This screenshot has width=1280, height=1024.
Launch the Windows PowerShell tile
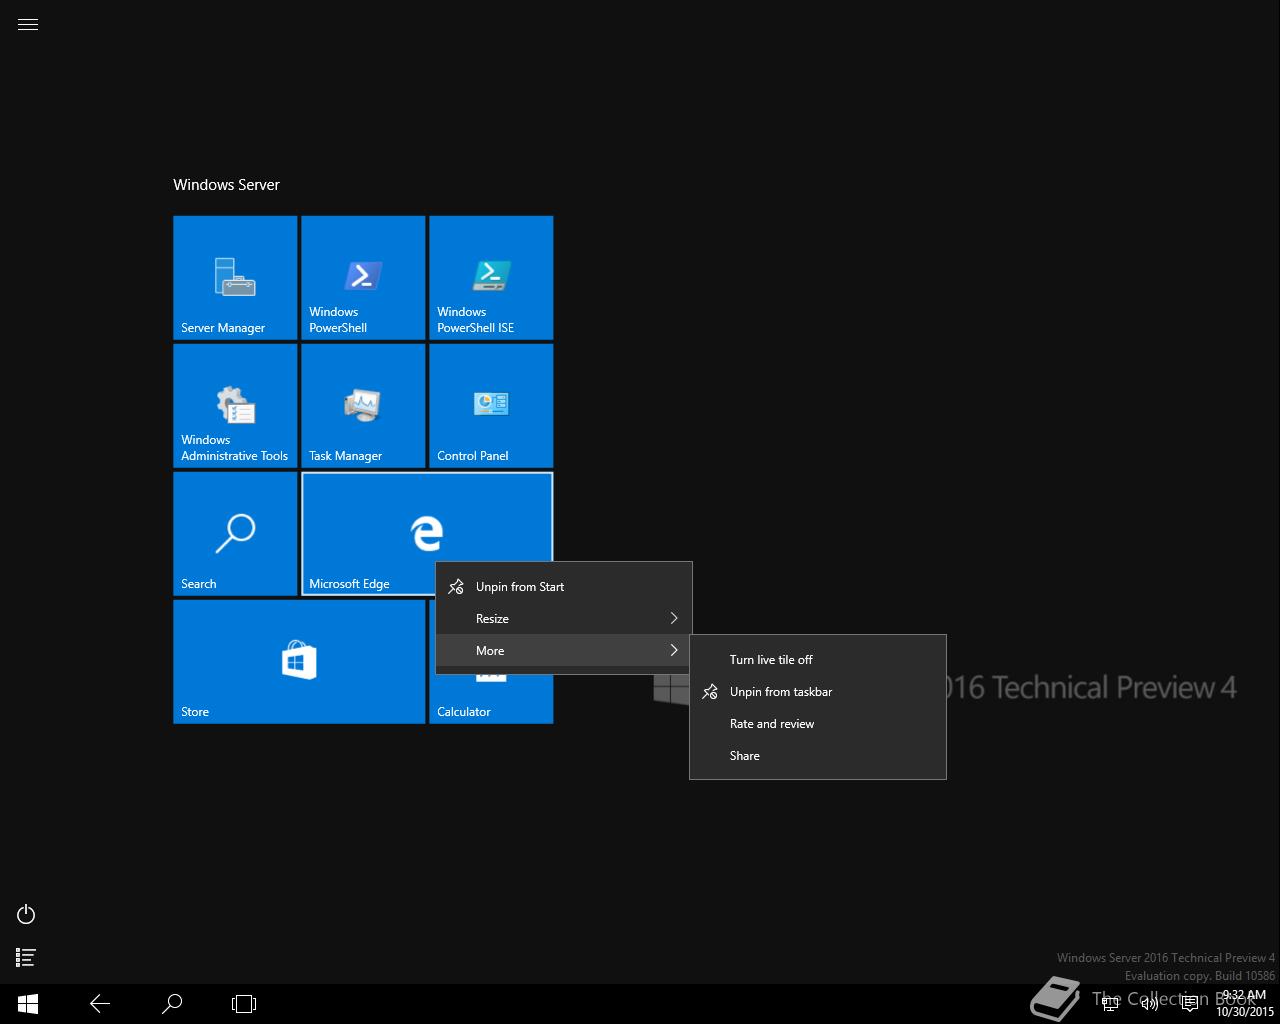coord(363,278)
